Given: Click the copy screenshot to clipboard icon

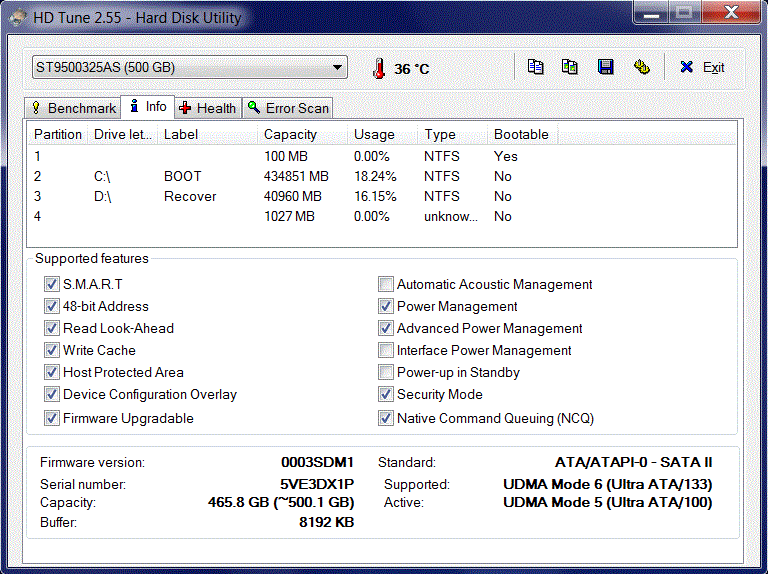Looking at the screenshot, I should pyautogui.click(x=569, y=67).
